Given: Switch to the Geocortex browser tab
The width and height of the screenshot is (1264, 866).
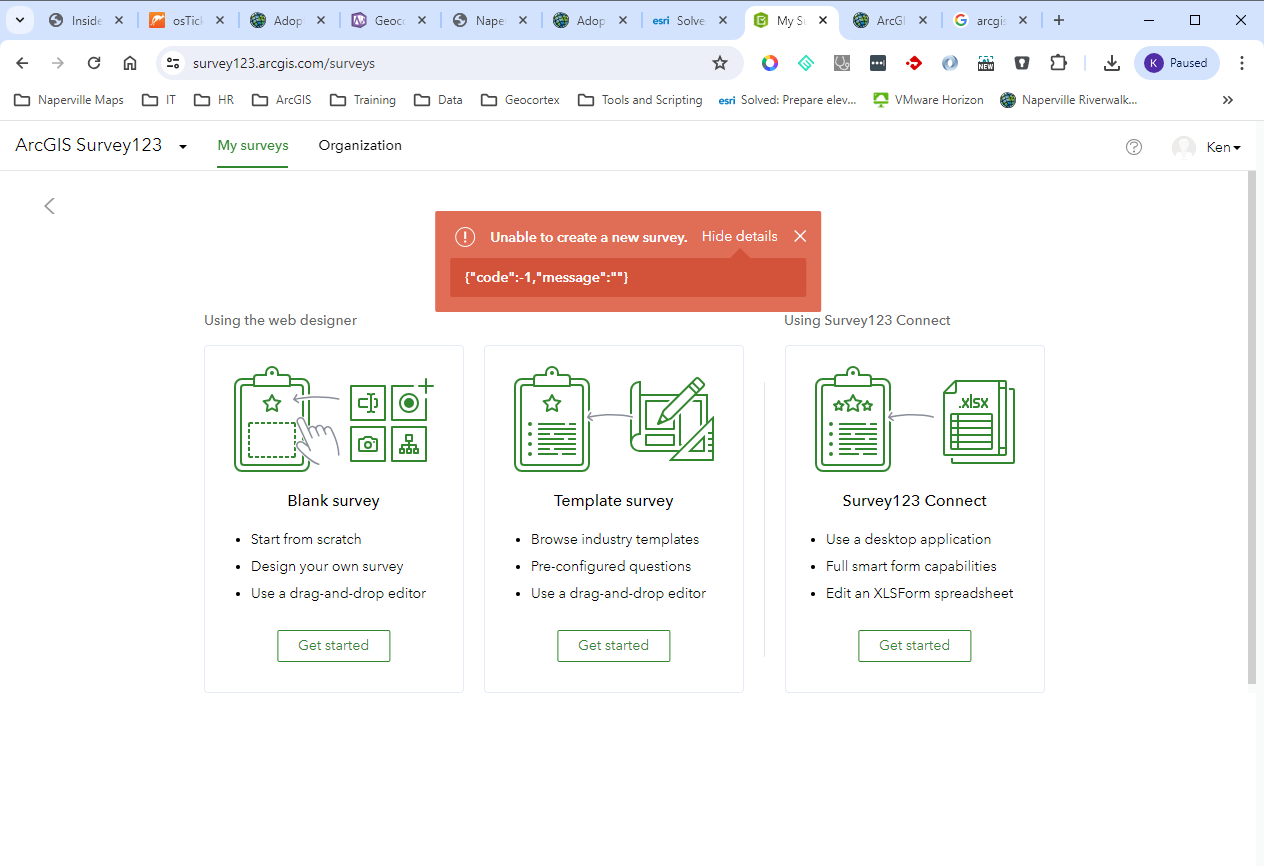Looking at the screenshot, I should [x=387, y=20].
